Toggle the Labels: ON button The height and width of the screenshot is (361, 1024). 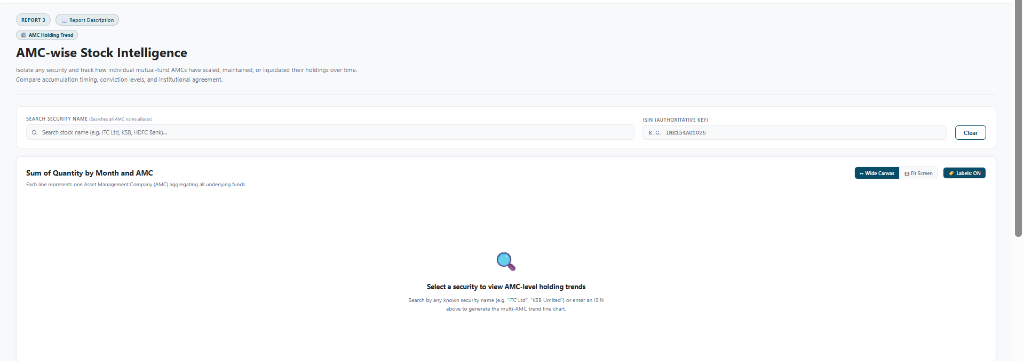pos(964,173)
